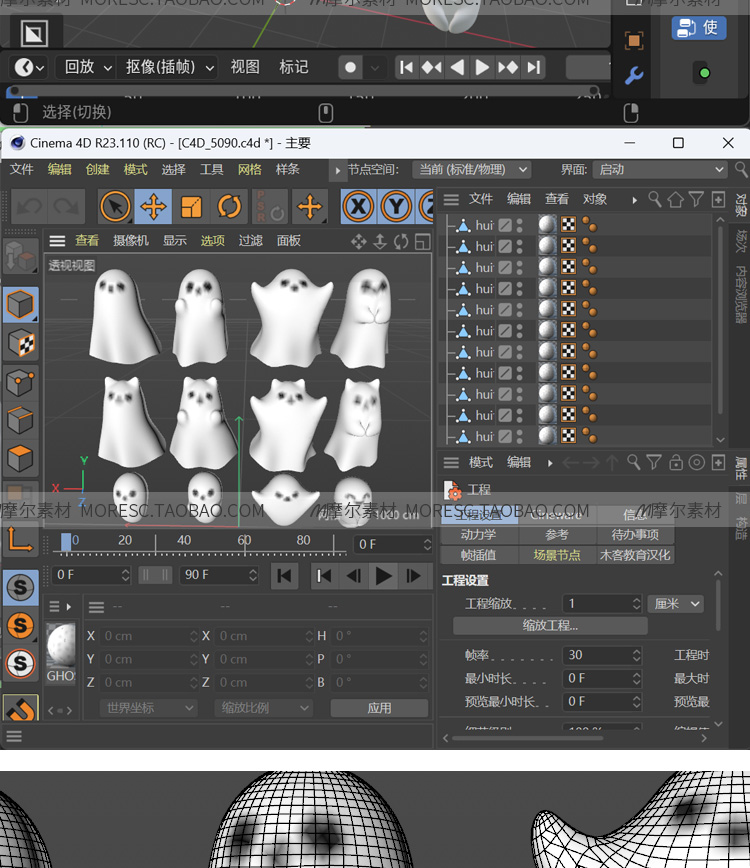Click go-to-end button in upper timeline window

point(533,68)
